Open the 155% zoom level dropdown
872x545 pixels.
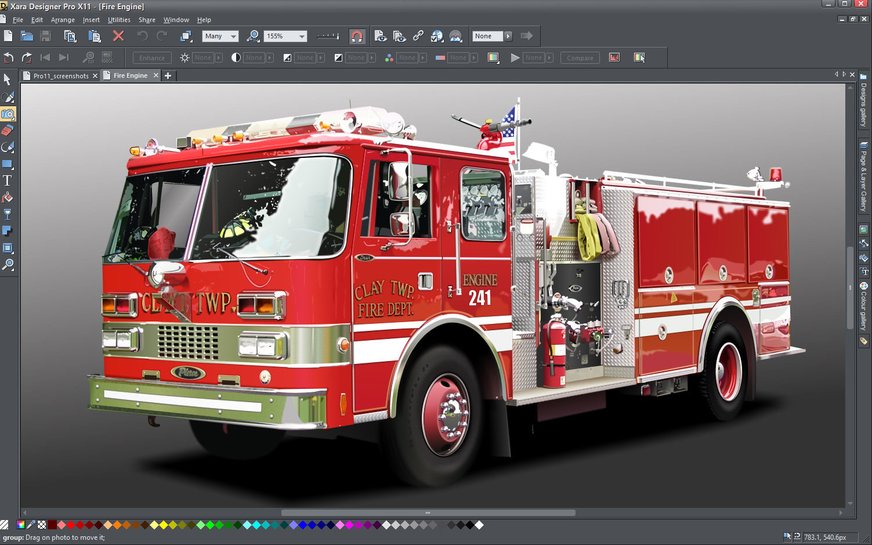point(302,36)
